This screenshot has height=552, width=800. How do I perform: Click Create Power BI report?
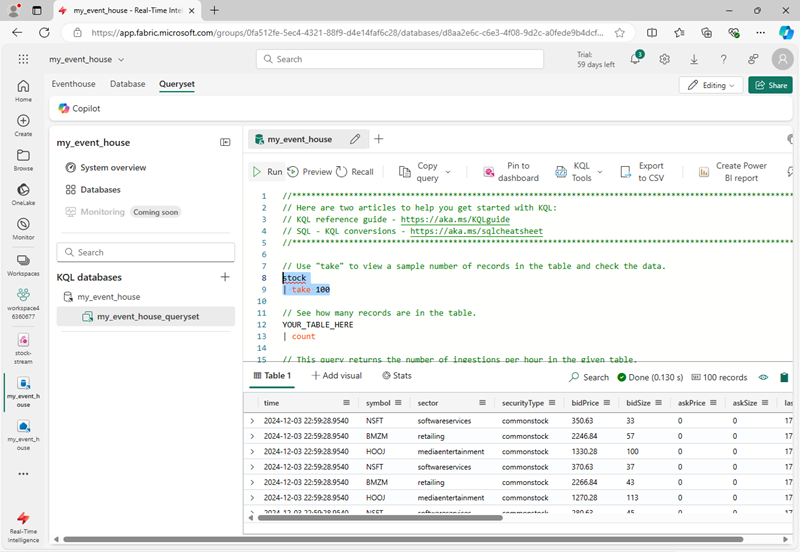pyautogui.click(x=733, y=172)
